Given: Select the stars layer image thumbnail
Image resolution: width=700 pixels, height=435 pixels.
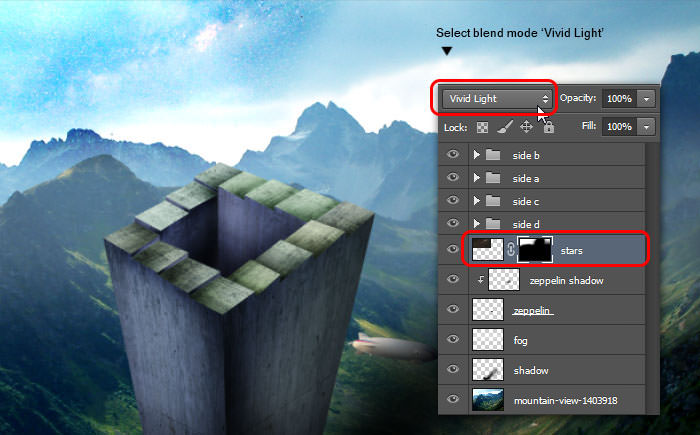Looking at the screenshot, I should 488,250.
